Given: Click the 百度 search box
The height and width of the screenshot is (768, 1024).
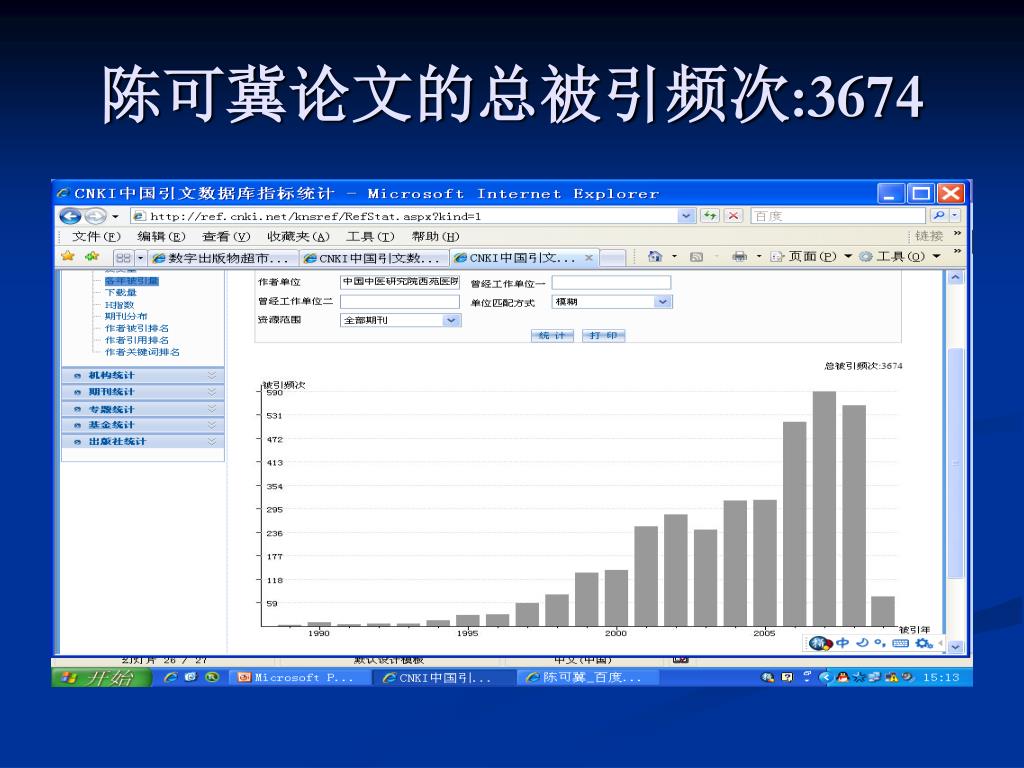Looking at the screenshot, I should coord(838,216).
